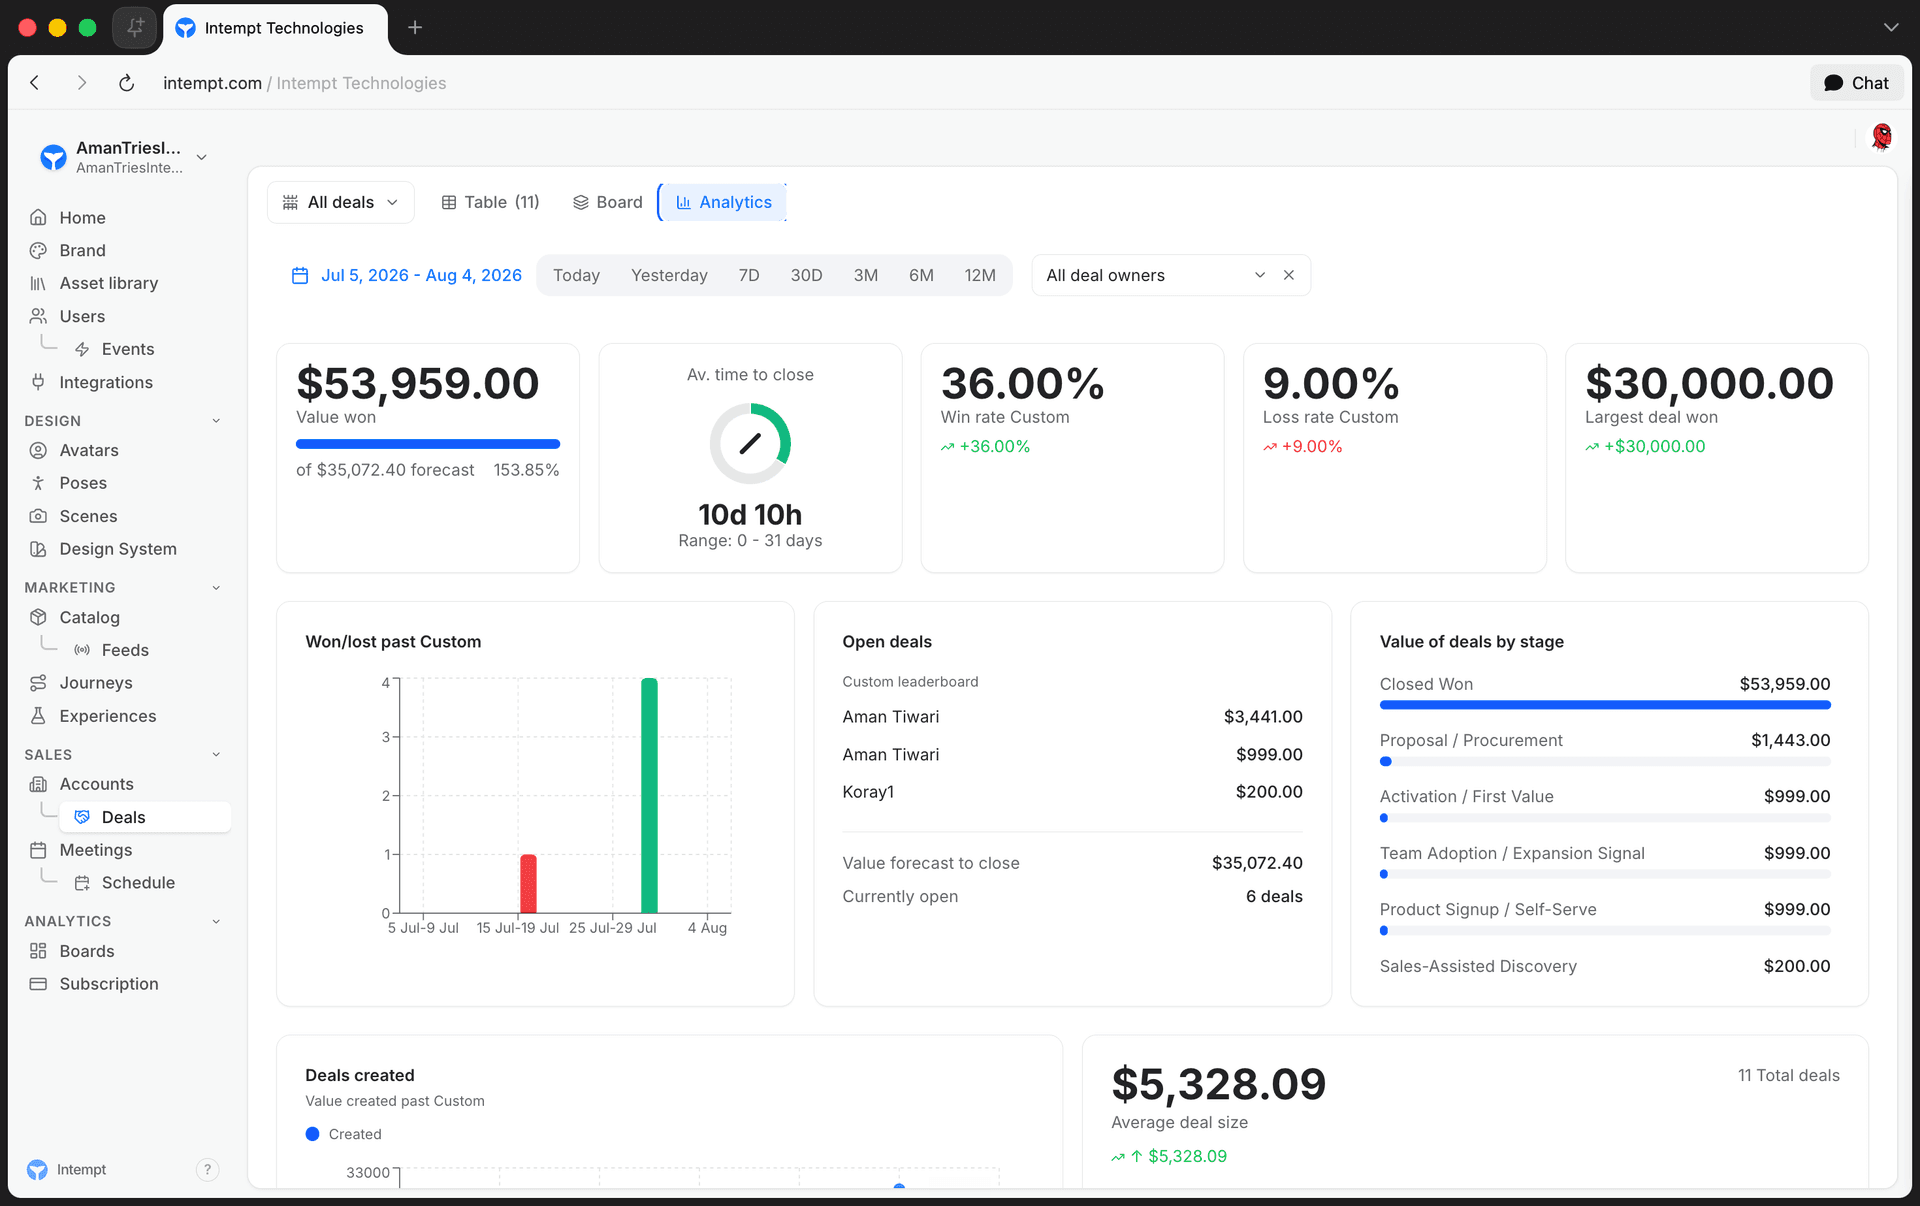This screenshot has width=1920, height=1206.
Task: Open the Integrations plug icon
Action: tap(38, 382)
